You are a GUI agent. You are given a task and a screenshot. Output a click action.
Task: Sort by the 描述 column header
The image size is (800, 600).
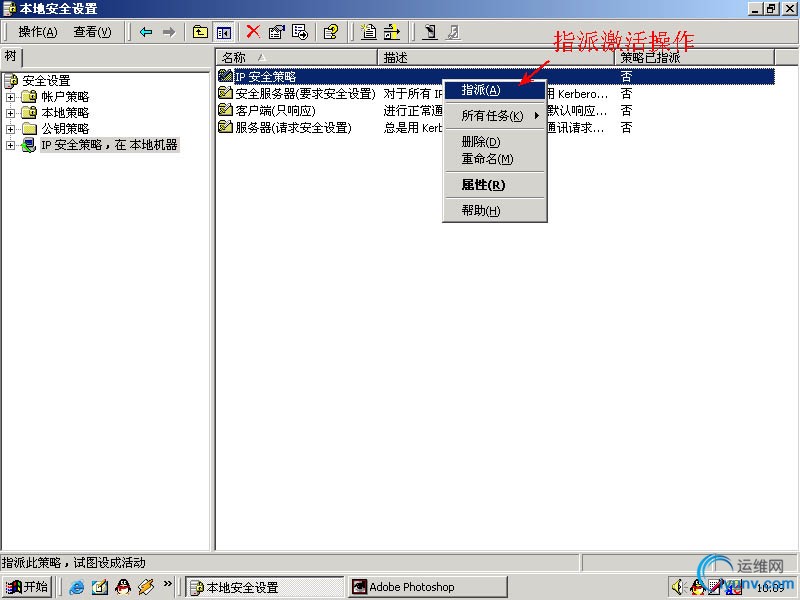496,58
